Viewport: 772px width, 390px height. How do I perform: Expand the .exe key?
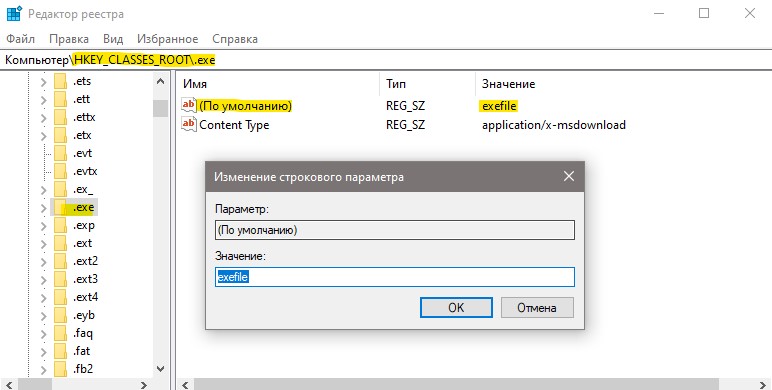[x=43, y=208]
